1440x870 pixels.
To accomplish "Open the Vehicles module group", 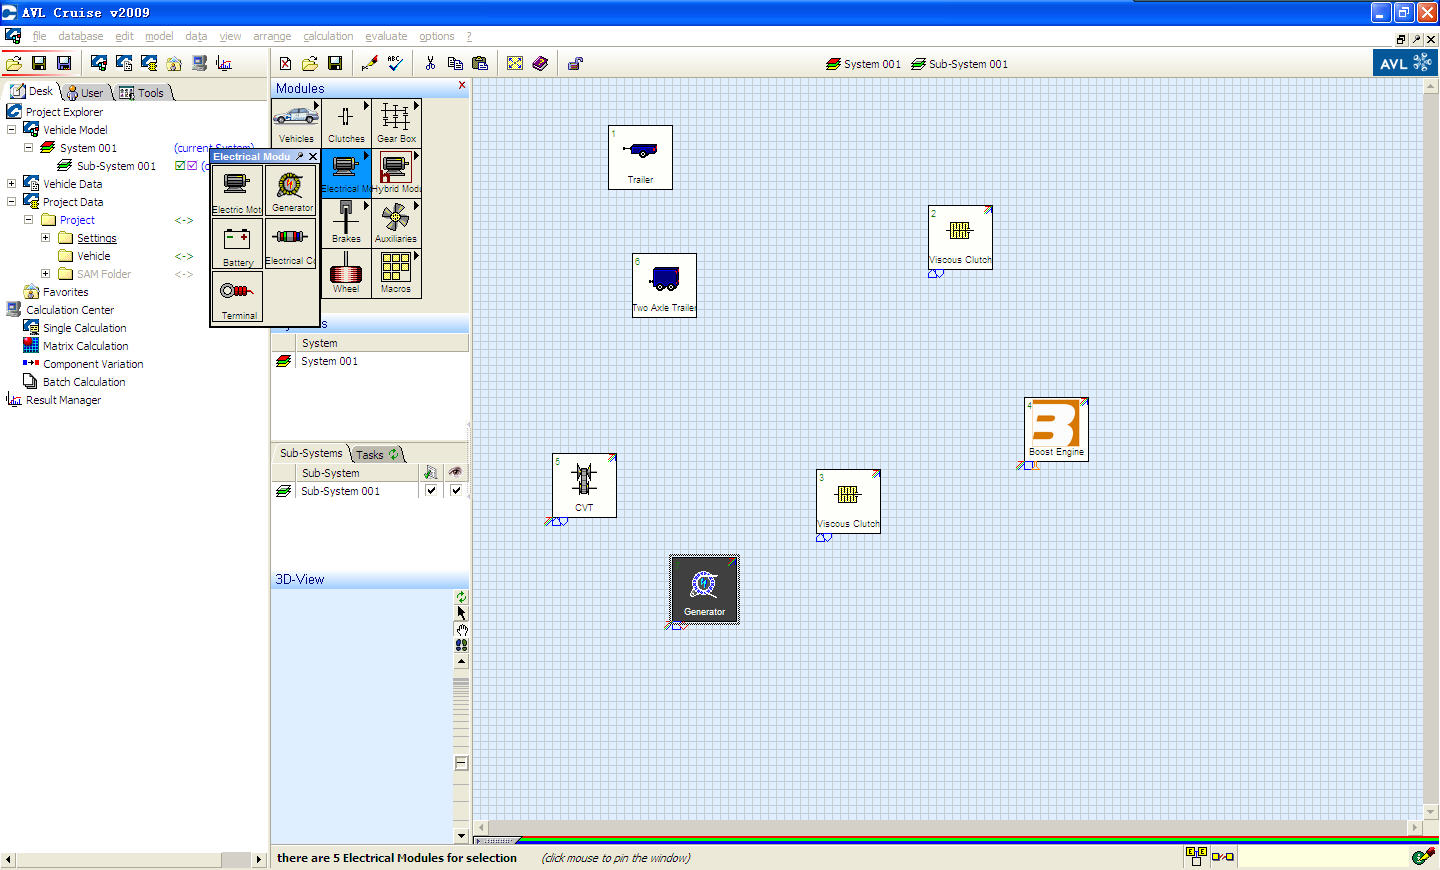I will (x=296, y=123).
